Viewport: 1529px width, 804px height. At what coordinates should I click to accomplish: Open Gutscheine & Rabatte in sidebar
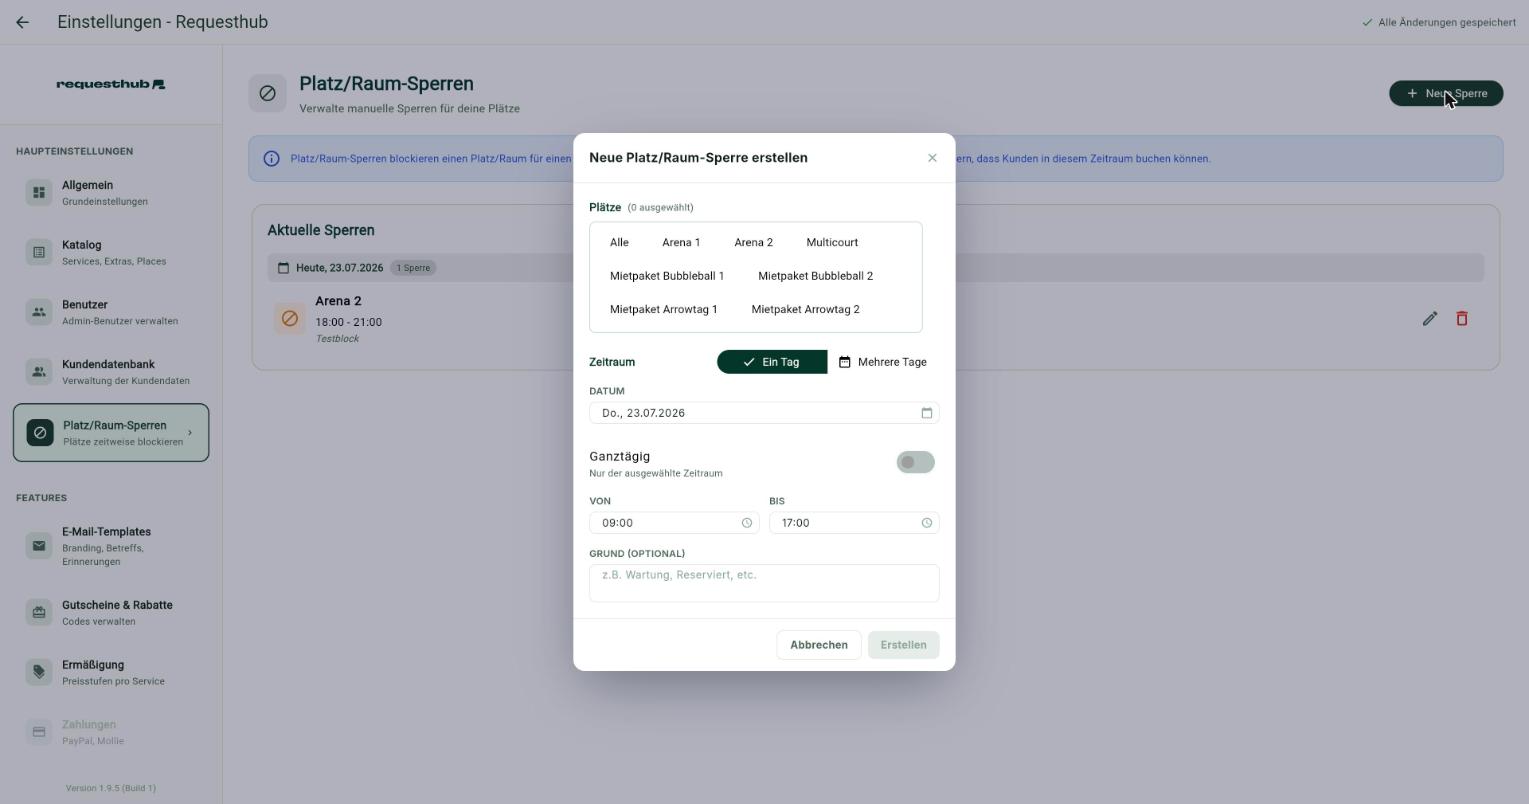[111, 612]
